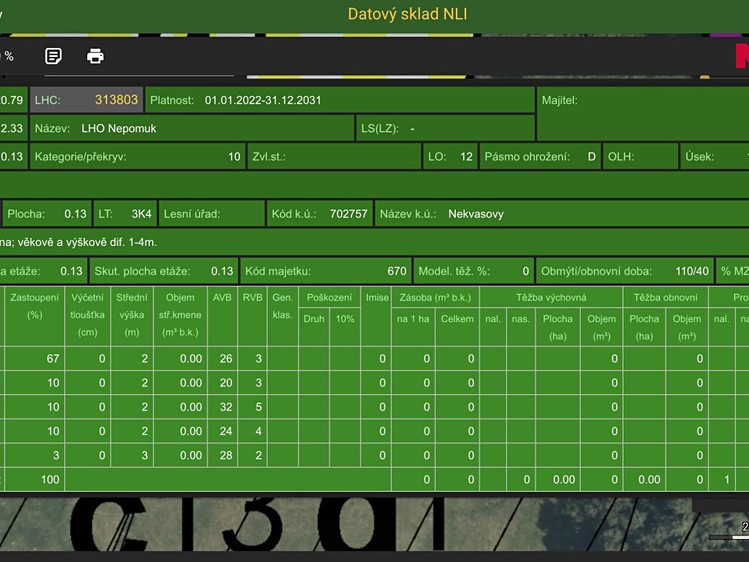Select the title Datový sklad NLI

pos(407,14)
